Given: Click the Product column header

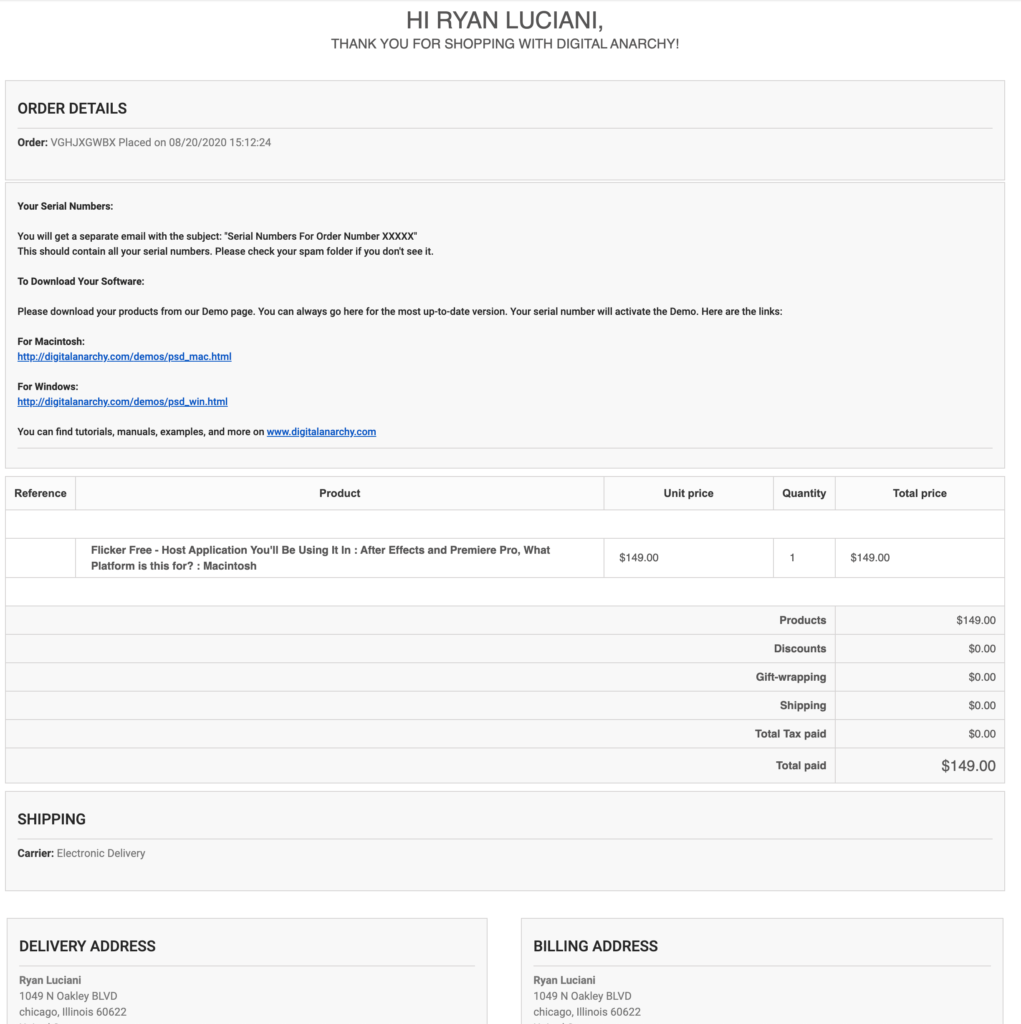Looking at the screenshot, I should click(339, 493).
